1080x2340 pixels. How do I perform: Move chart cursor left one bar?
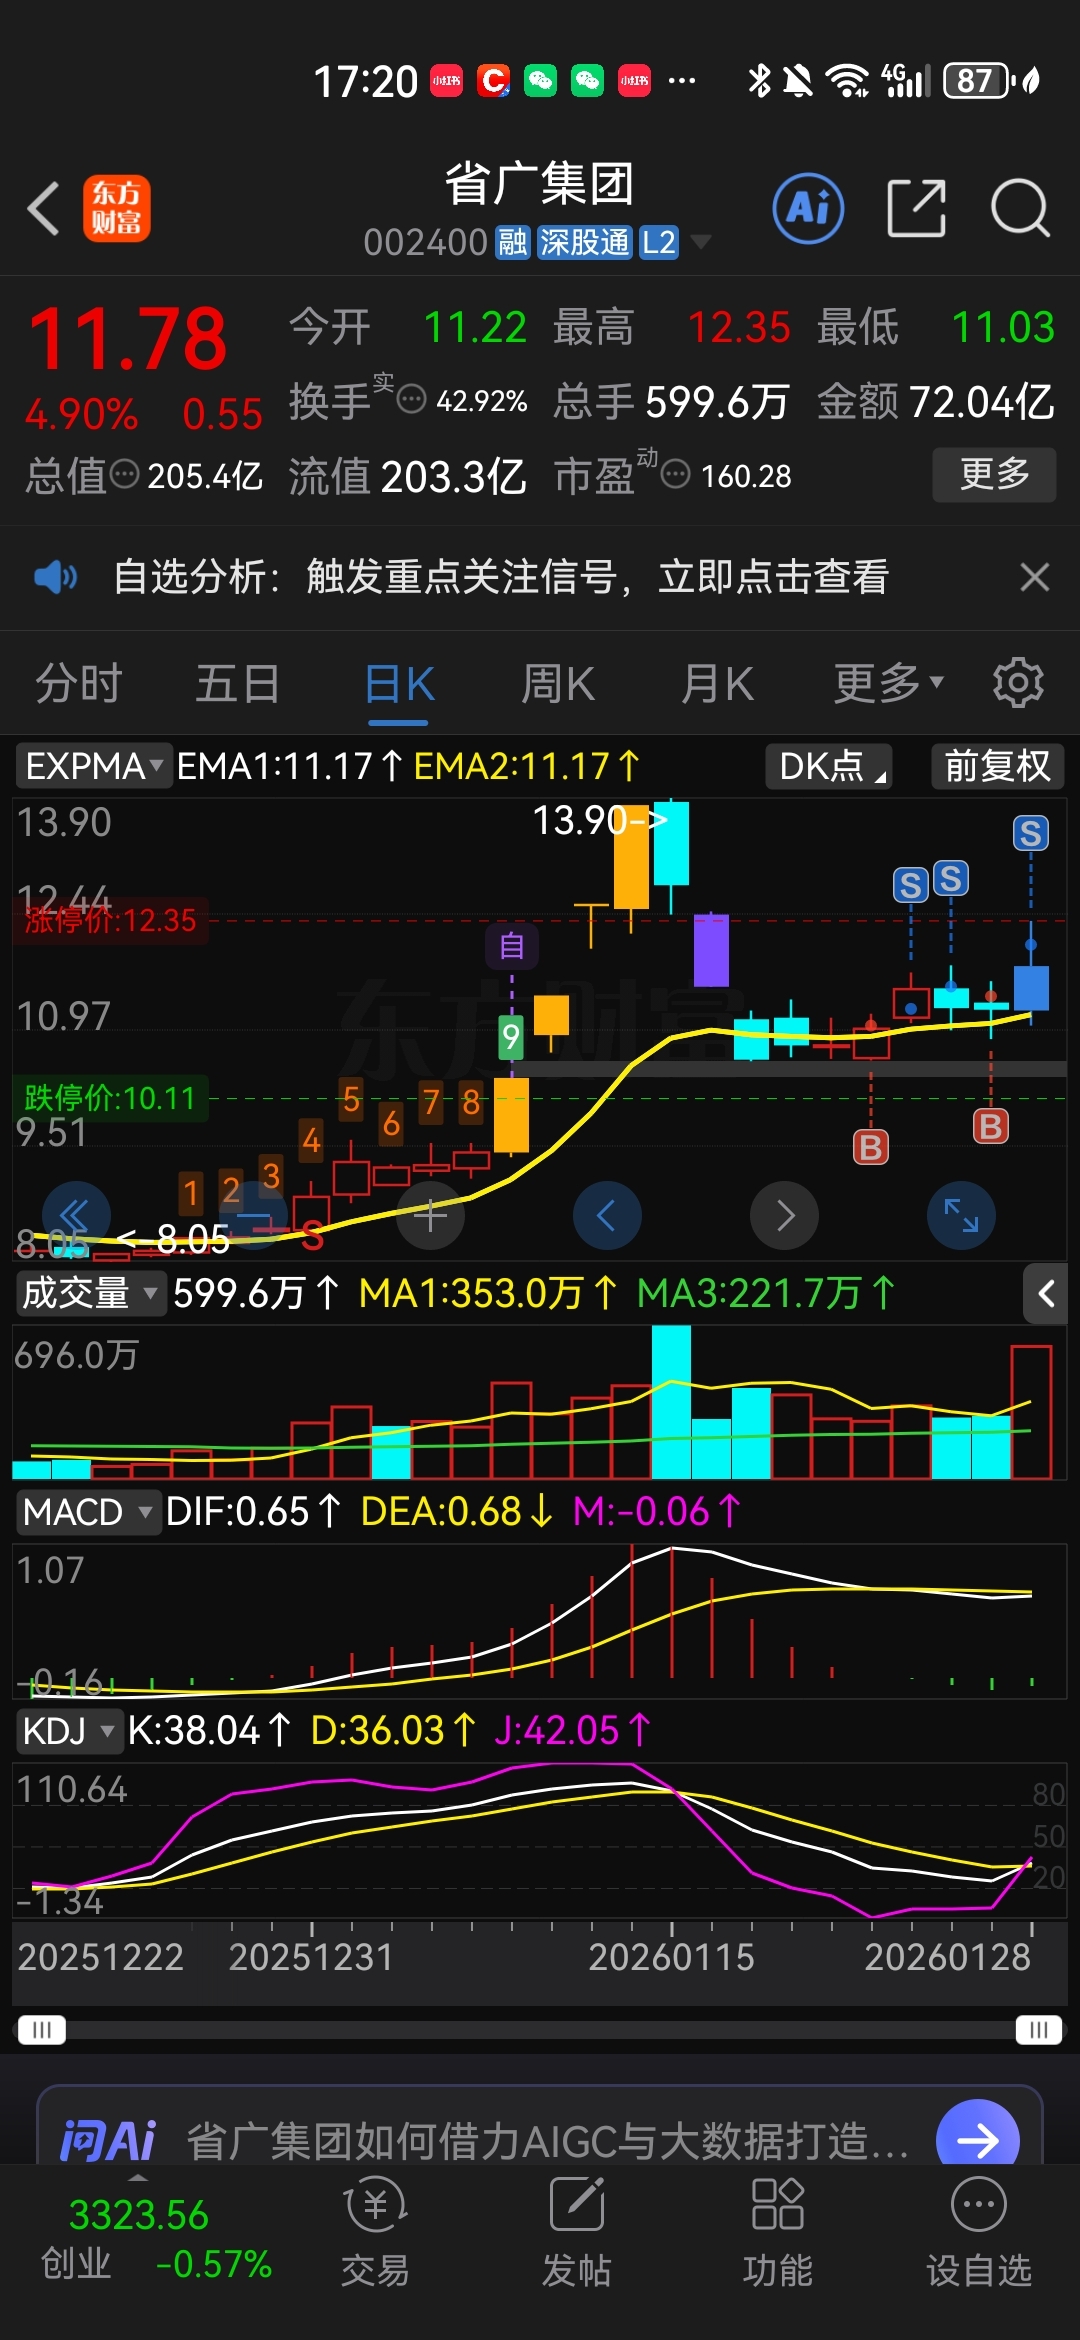pyautogui.click(x=607, y=1216)
